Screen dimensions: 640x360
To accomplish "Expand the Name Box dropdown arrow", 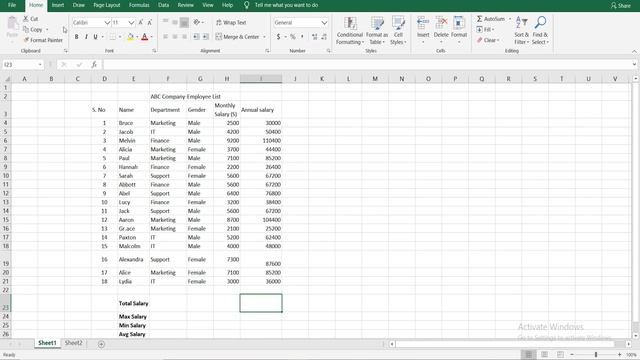I will [40, 64].
